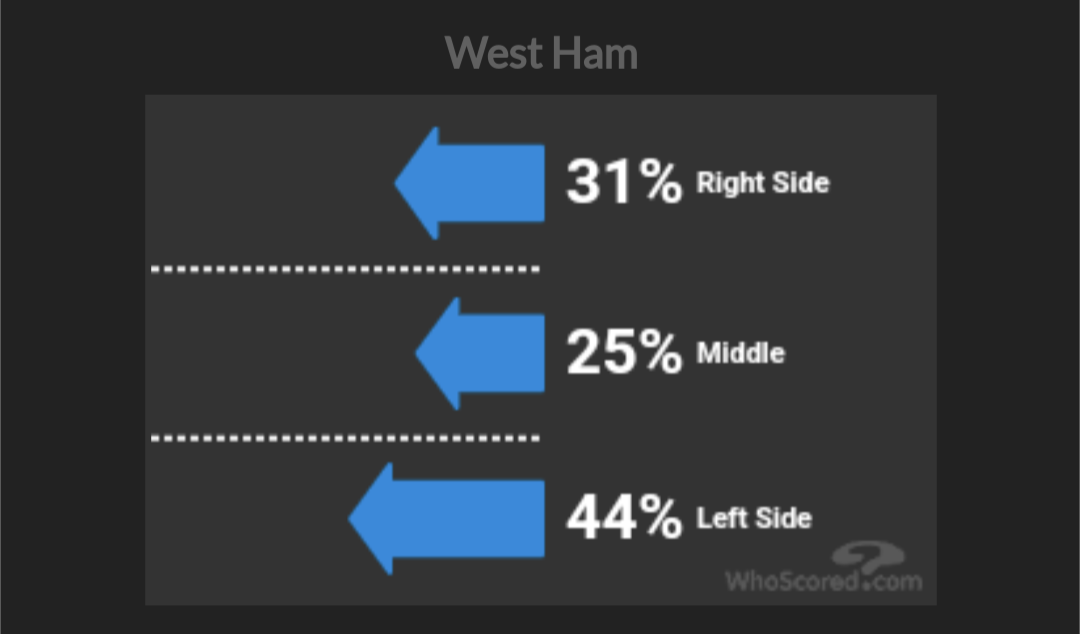Click the percent sign after 44
The width and height of the screenshot is (1080, 634).
click(x=661, y=517)
